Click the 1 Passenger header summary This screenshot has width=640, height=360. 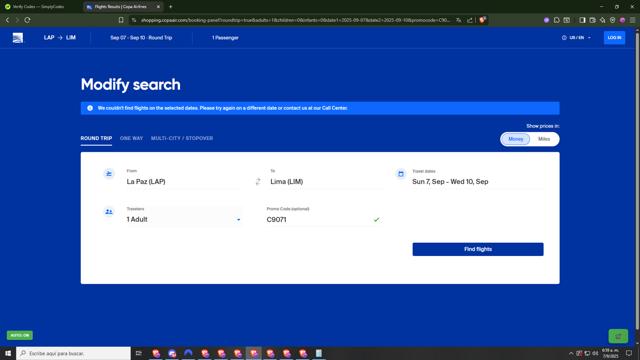click(225, 38)
